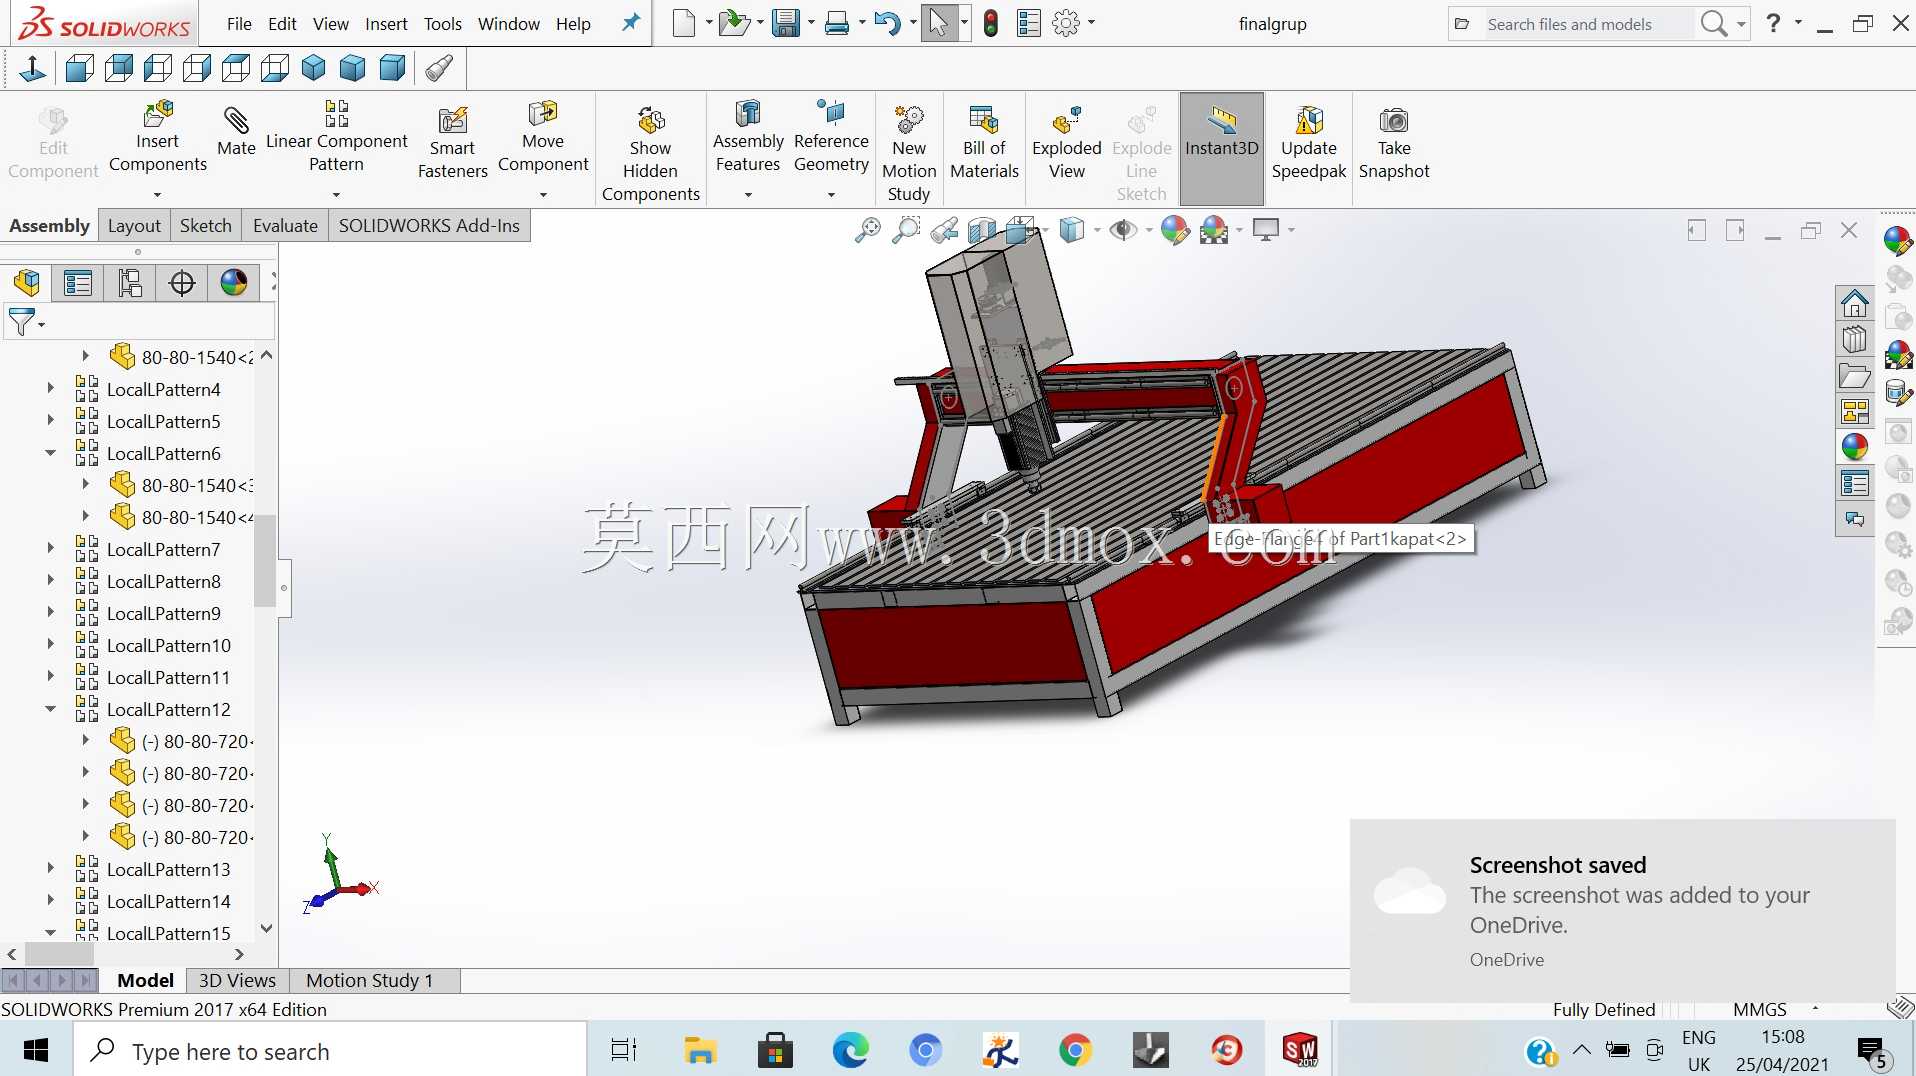Open Linear Component Pattern tool
This screenshot has height=1076, width=1916.
336,137
